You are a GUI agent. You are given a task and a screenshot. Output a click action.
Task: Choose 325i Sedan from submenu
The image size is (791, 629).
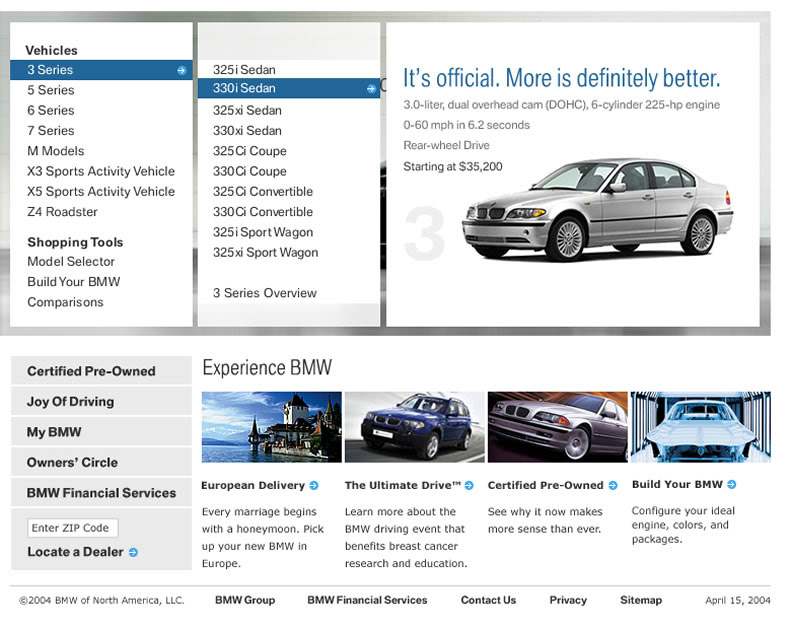click(x=244, y=70)
